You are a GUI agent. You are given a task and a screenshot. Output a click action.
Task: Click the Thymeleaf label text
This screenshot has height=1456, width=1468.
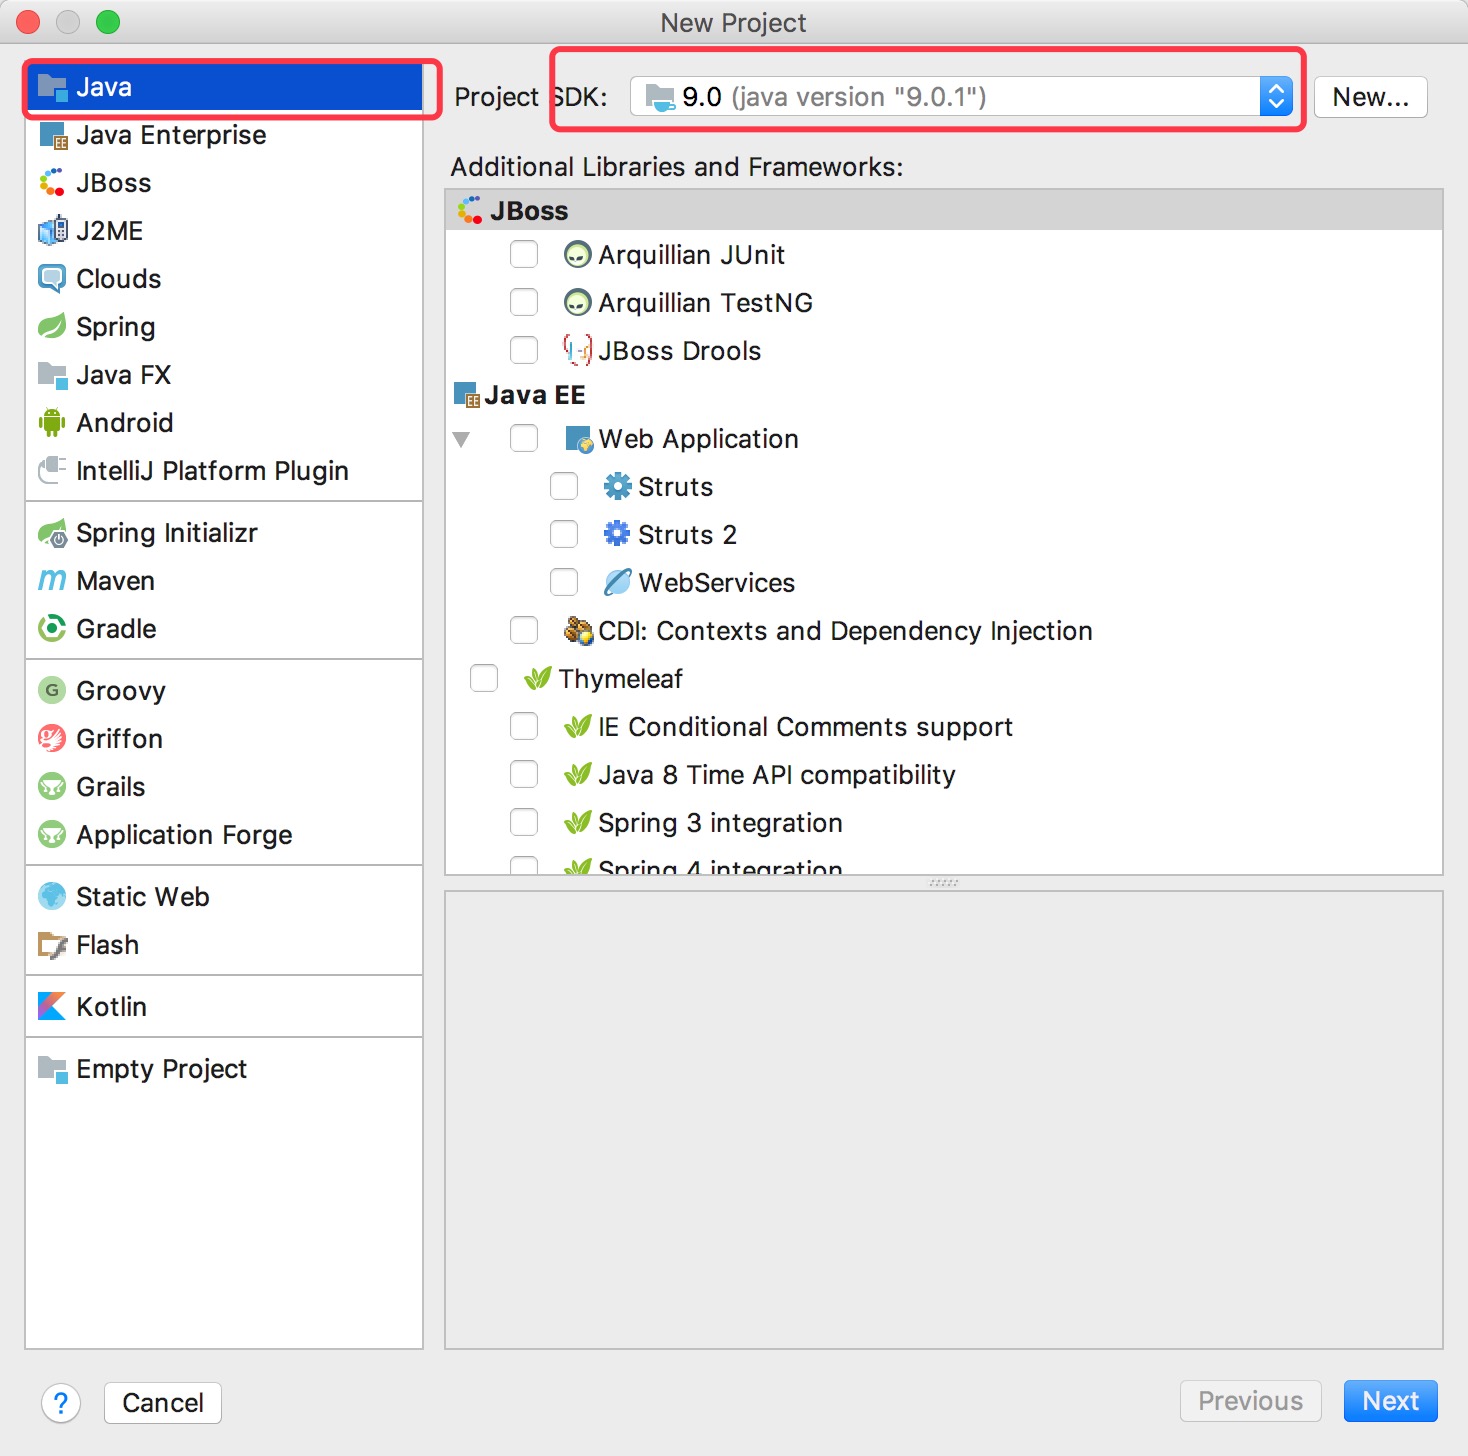pyautogui.click(x=620, y=679)
